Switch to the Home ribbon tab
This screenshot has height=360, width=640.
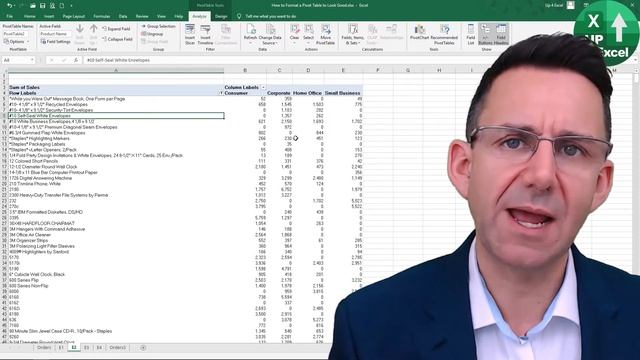pos(29,16)
